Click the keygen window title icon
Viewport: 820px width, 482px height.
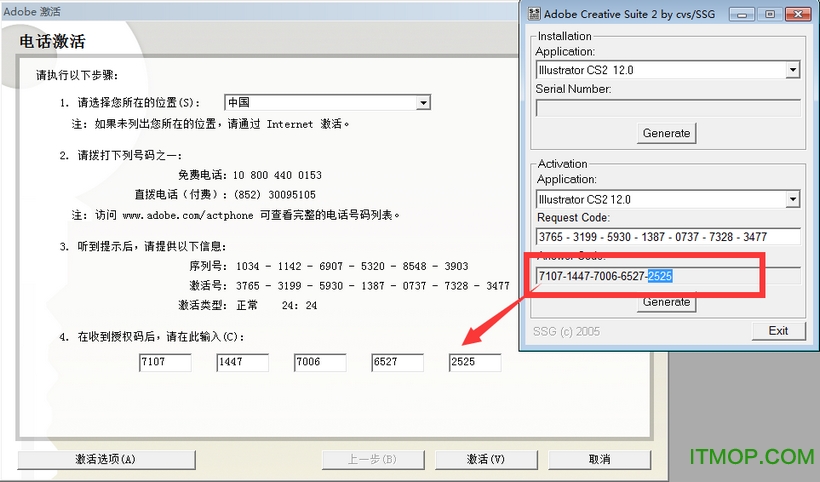pyautogui.click(x=533, y=14)
